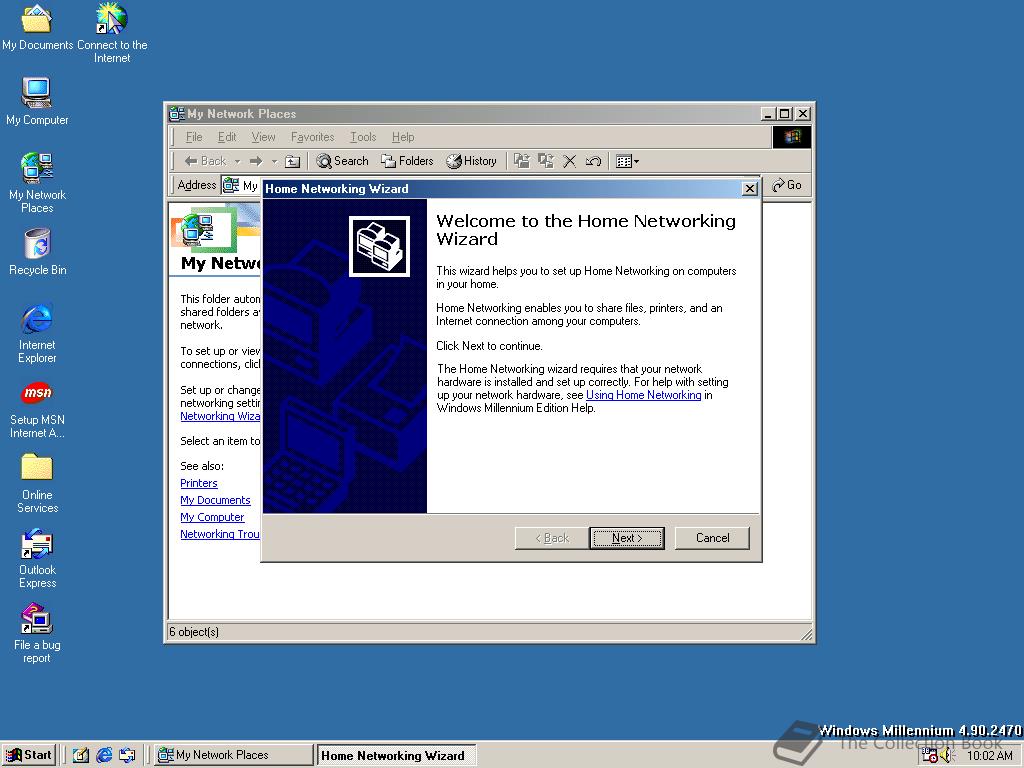Screen dimensions: 1024x768
Task: Click the system clock showing 10:02 AM
Action: [989, 756]
